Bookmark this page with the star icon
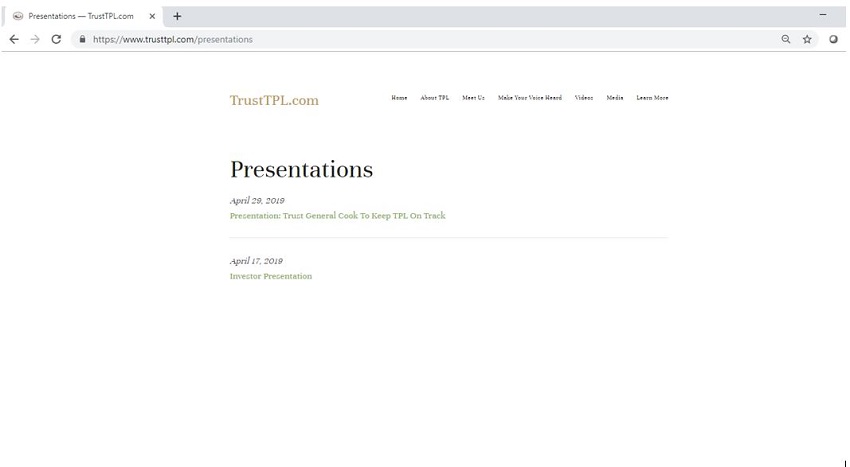 coord(807,39)
